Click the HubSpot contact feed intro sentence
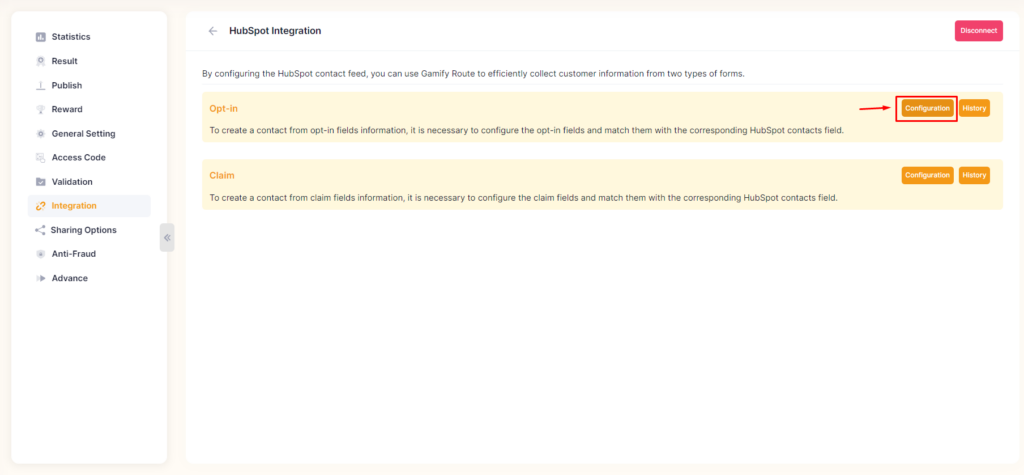The width and height of the screenshot is (1024, 475). 473,74
